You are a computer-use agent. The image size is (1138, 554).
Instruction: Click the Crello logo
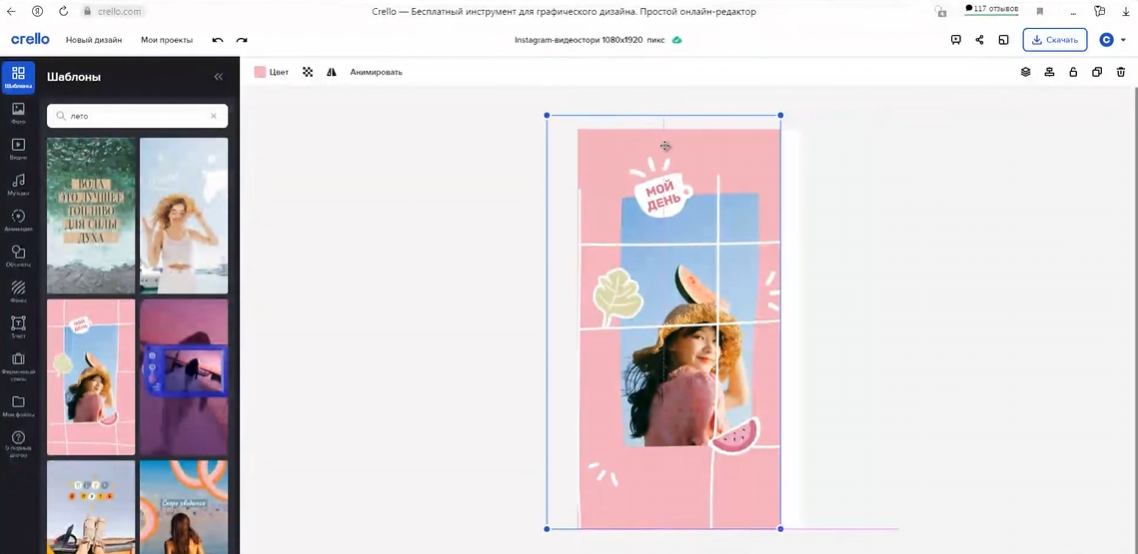[x=30, y=39]
